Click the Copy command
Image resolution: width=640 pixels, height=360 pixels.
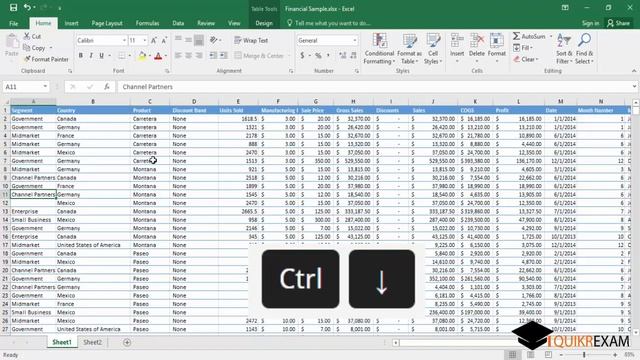pyautogui.click(x=35, y=48)
